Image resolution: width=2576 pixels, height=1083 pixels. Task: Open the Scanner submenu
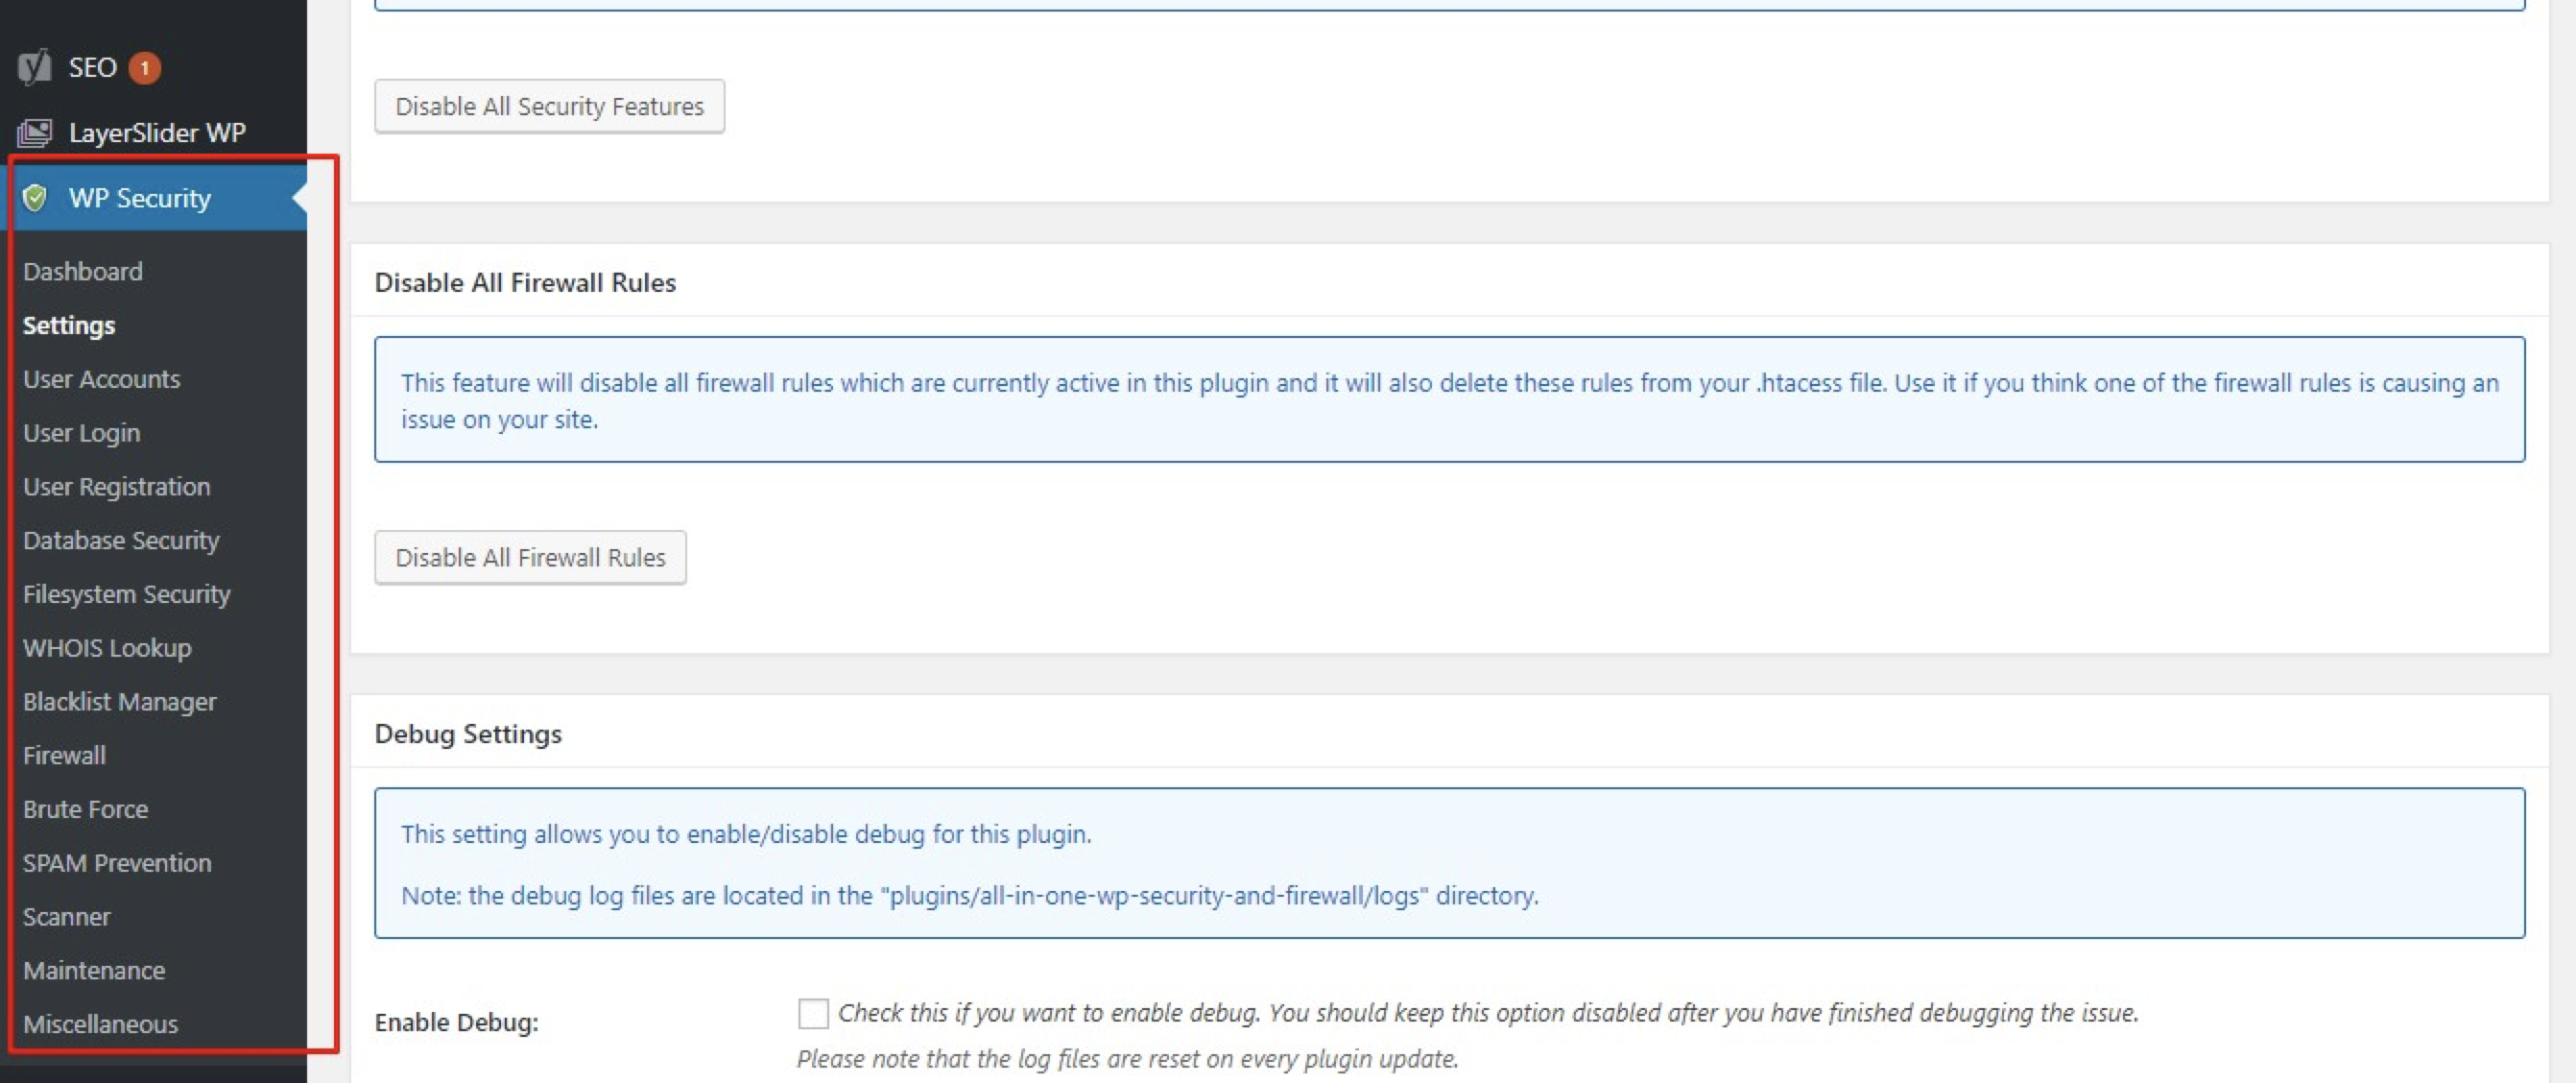point(67,917)
